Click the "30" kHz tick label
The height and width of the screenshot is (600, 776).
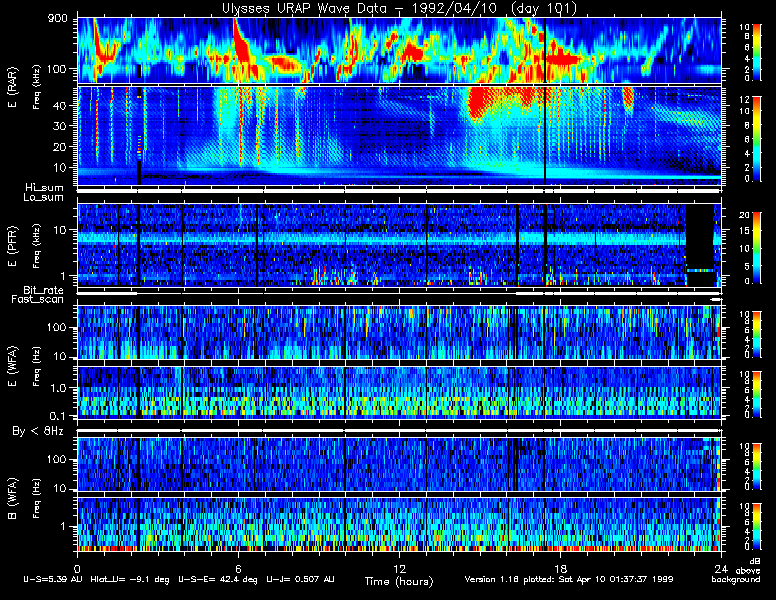60,126
